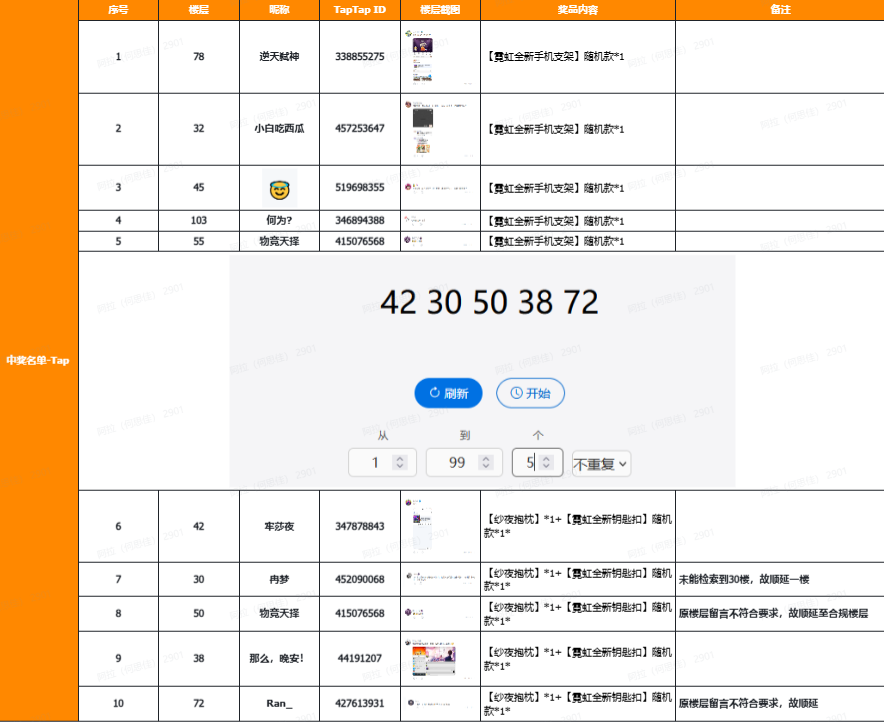Click the 到 end value field showing 99
This screenshot has height=722, width=884.
464,463
